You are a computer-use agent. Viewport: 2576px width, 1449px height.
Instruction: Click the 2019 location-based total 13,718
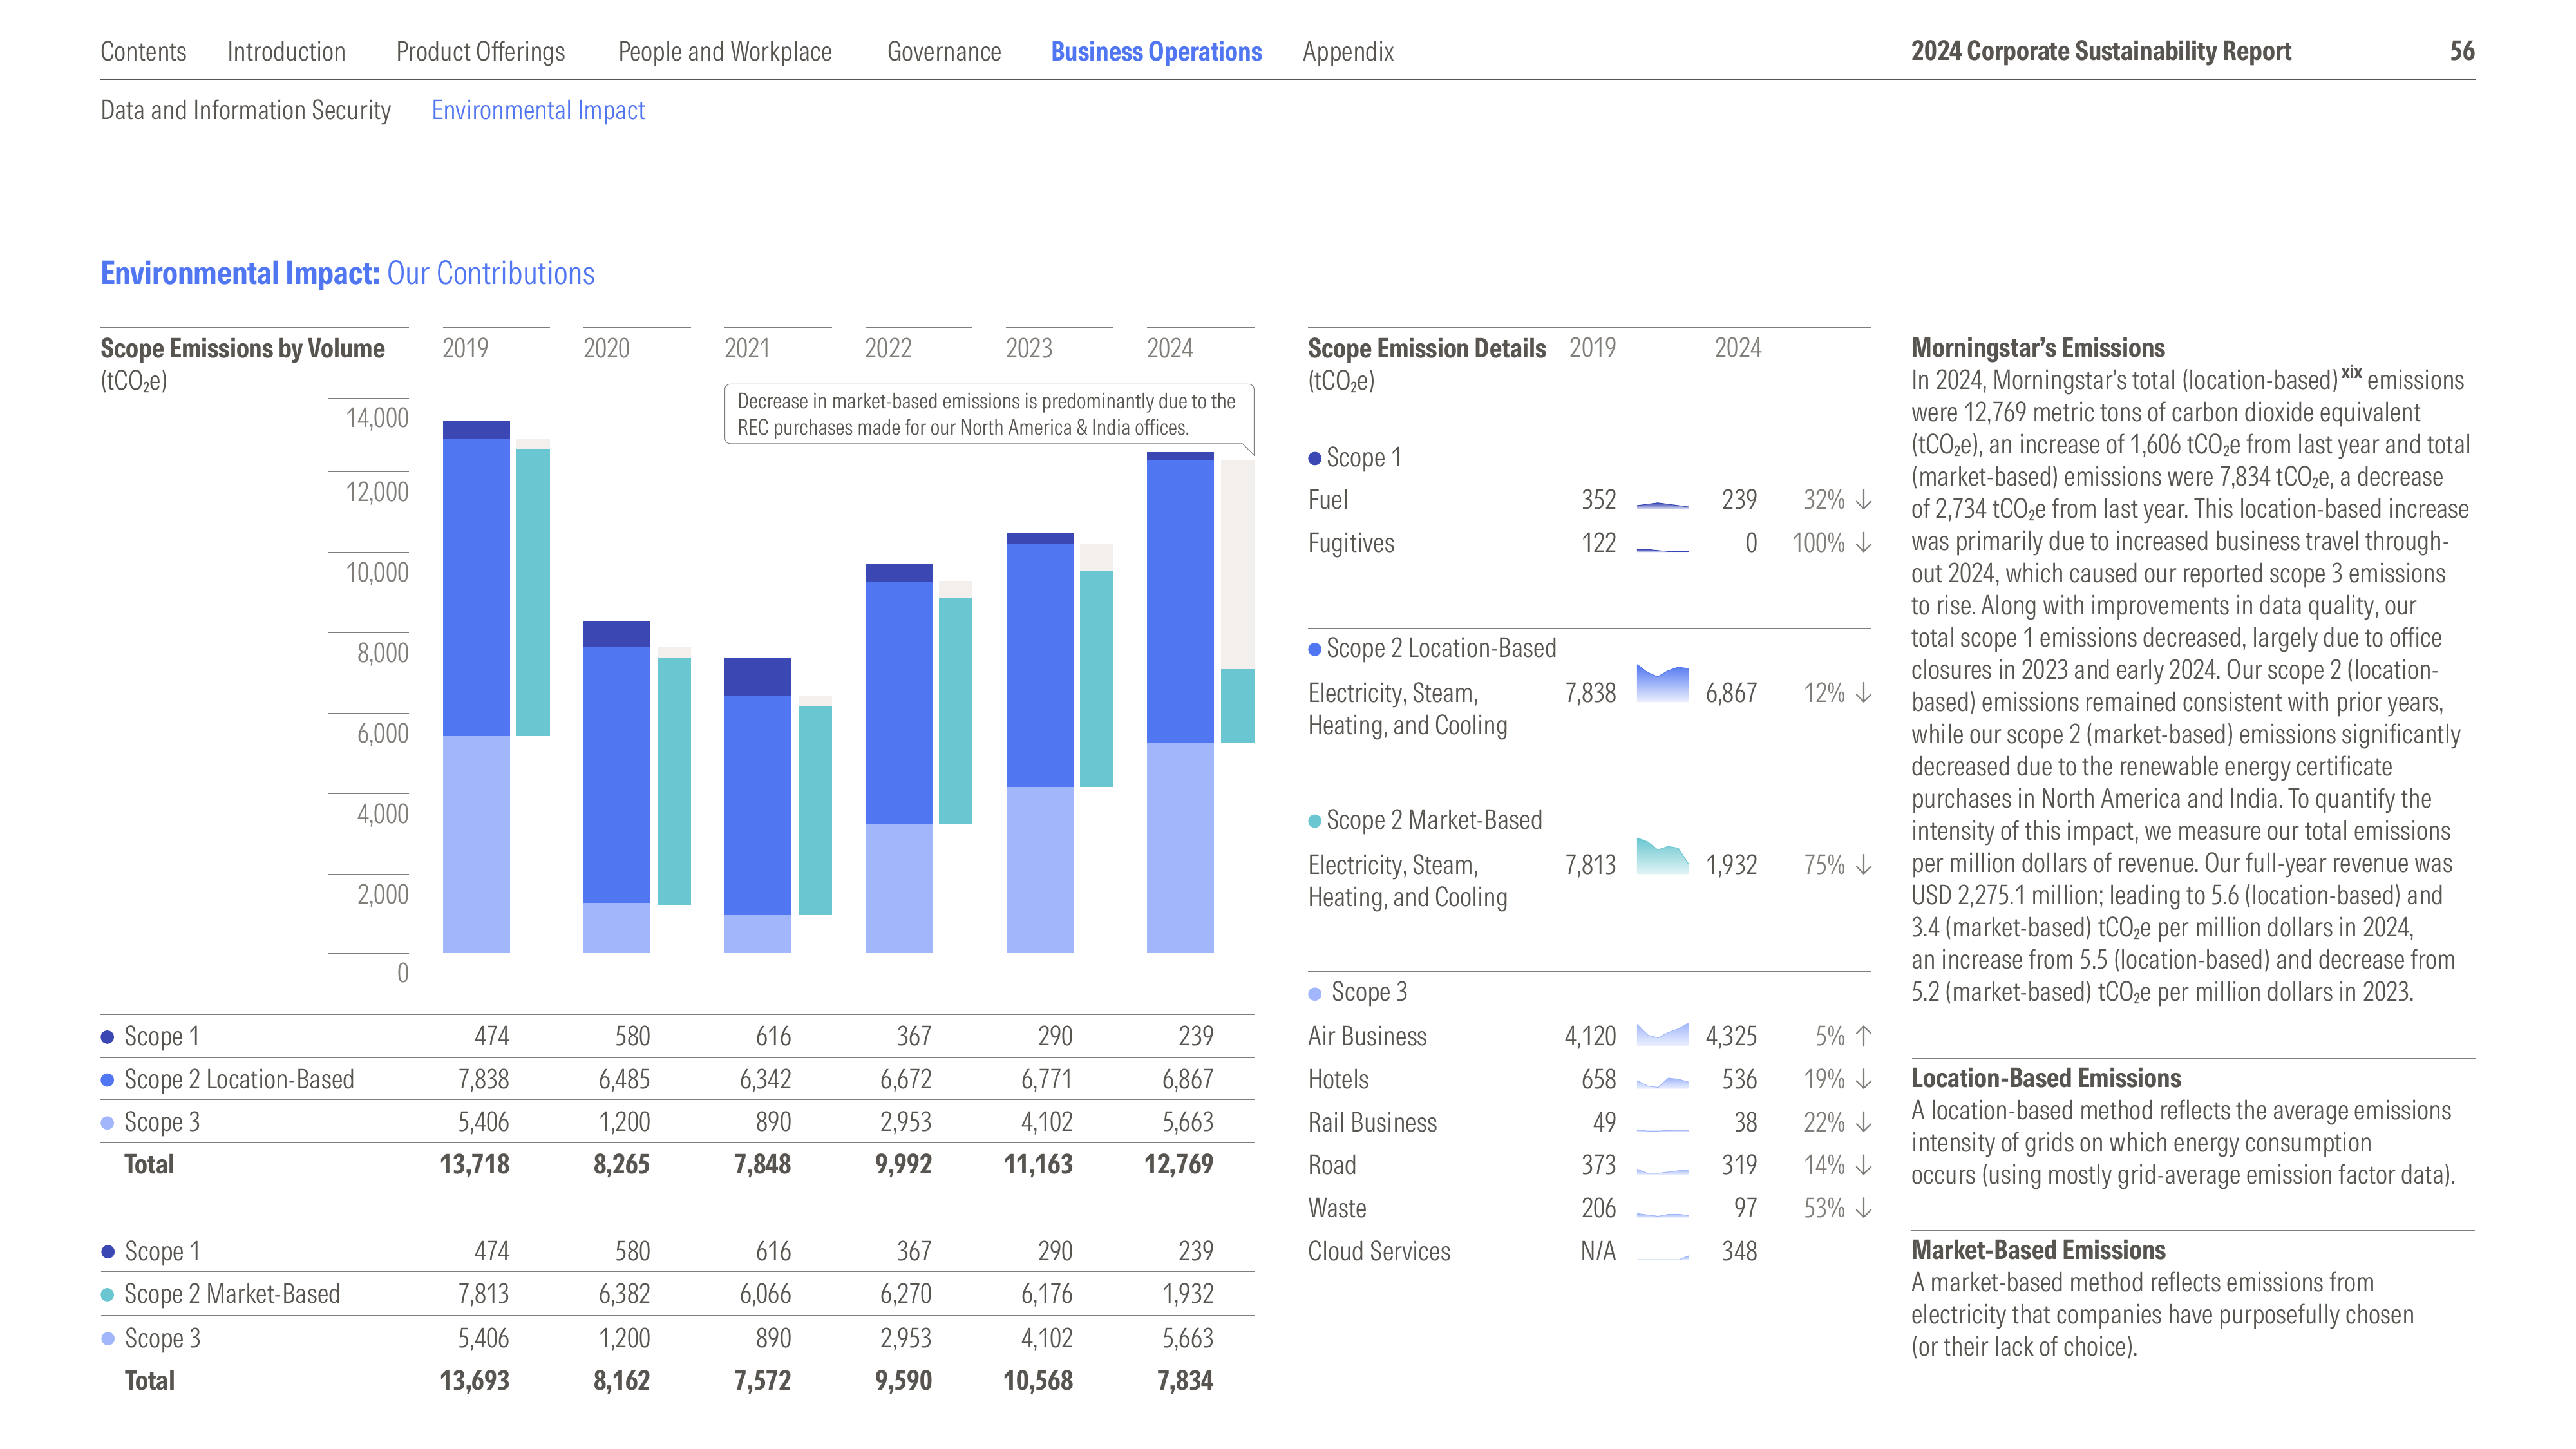474,1165
